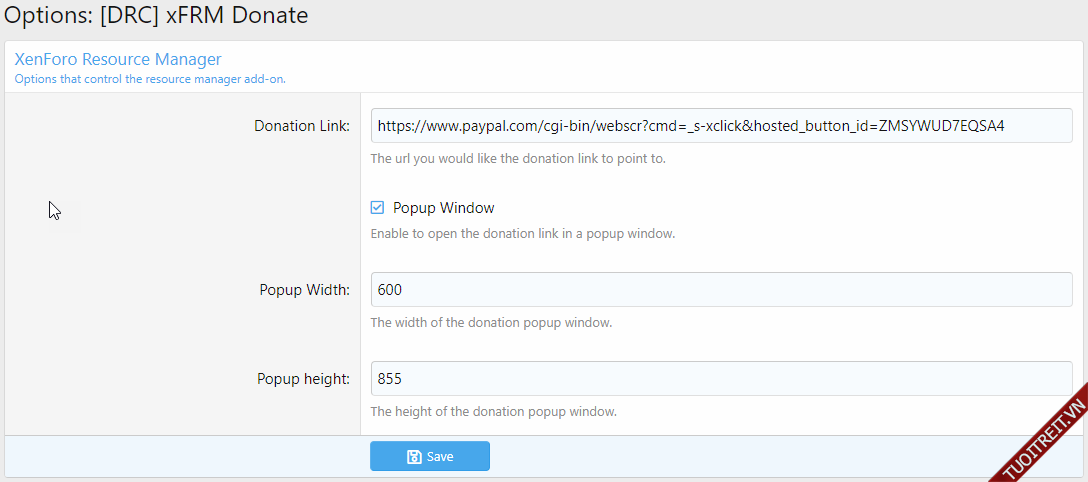Screen dimensions: 1088x482
Task: Focus the Donation Link URL field
Action: pyautogui.click(x=720, y=126)
